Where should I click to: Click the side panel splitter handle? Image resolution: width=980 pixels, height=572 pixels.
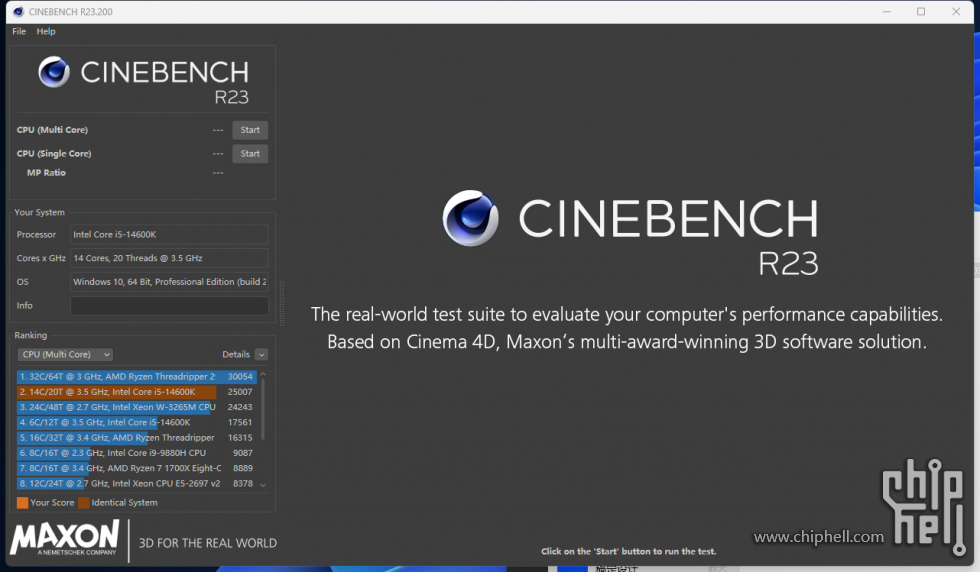pos(282,303)
